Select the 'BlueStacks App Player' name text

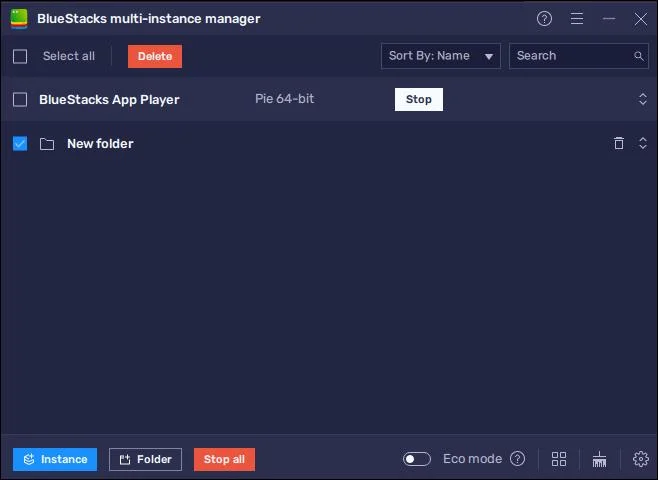tap(109, 100)
